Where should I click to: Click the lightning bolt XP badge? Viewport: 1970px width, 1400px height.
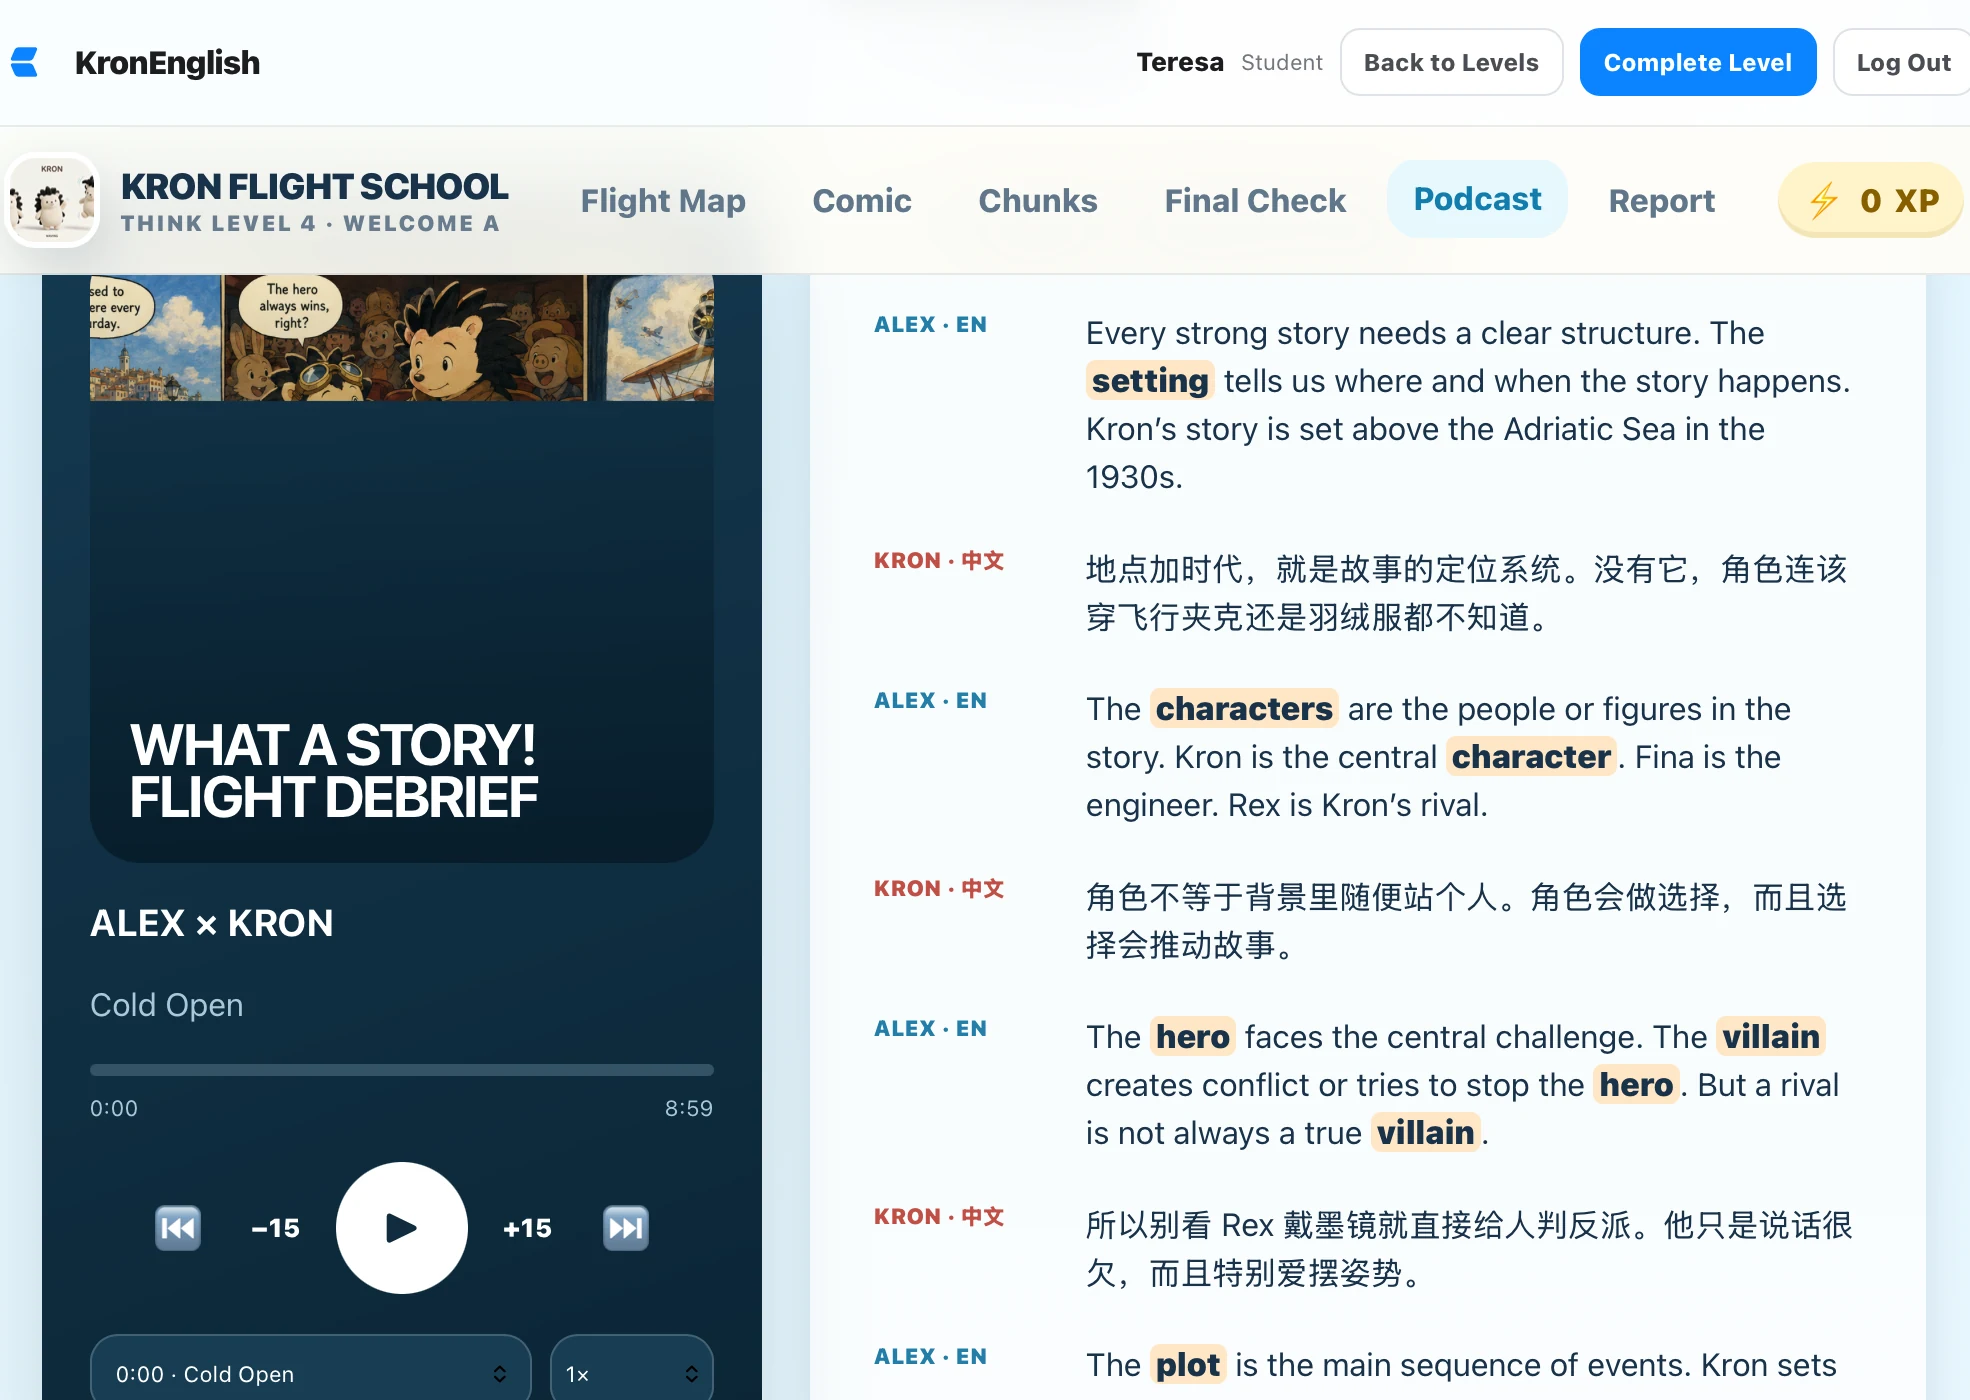pyautogui.click(x=1871, y=200)
